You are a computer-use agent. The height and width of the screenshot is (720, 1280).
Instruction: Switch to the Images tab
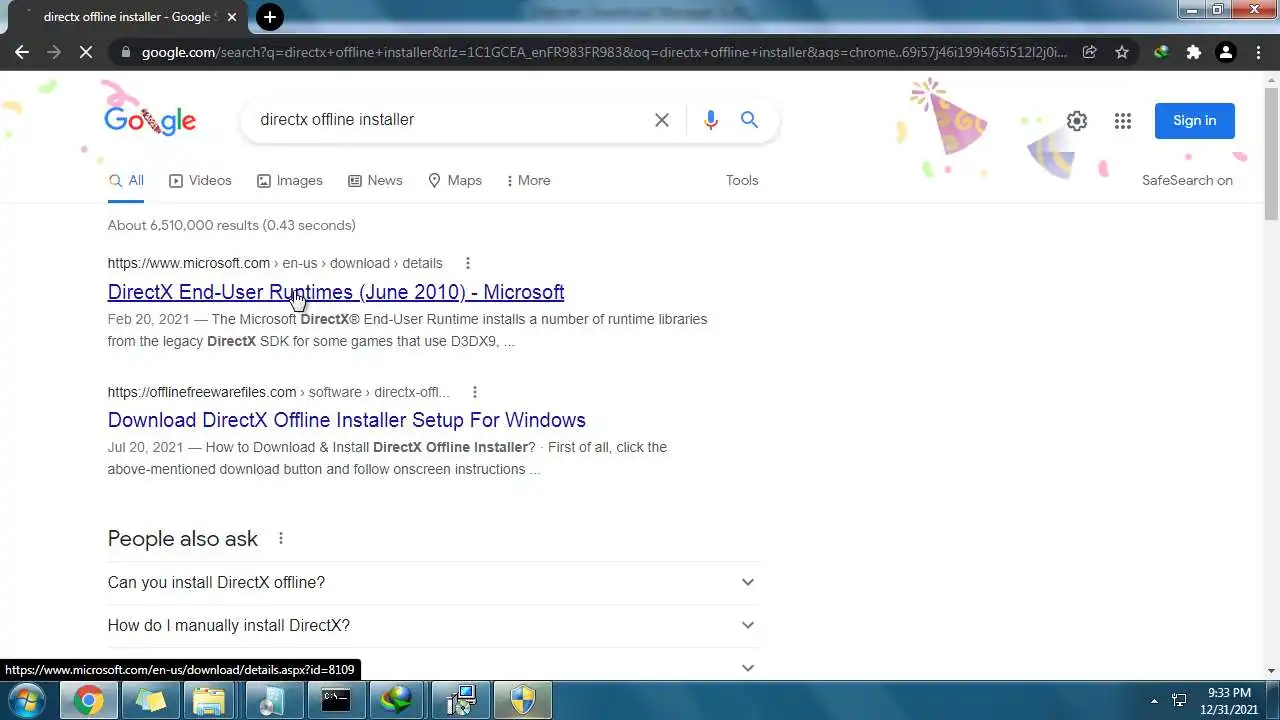tap(289, 181)
